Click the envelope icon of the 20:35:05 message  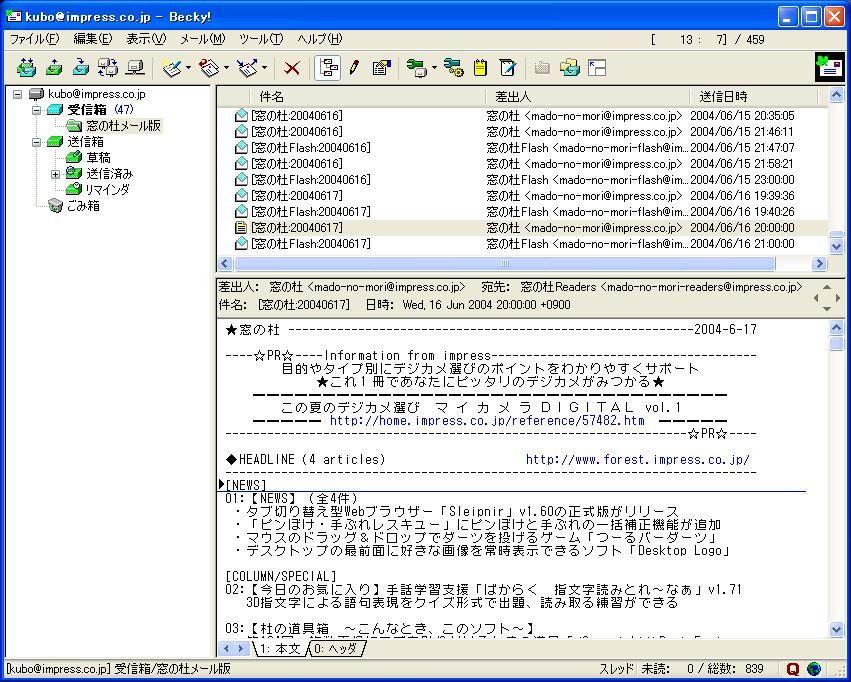point(241,116)
